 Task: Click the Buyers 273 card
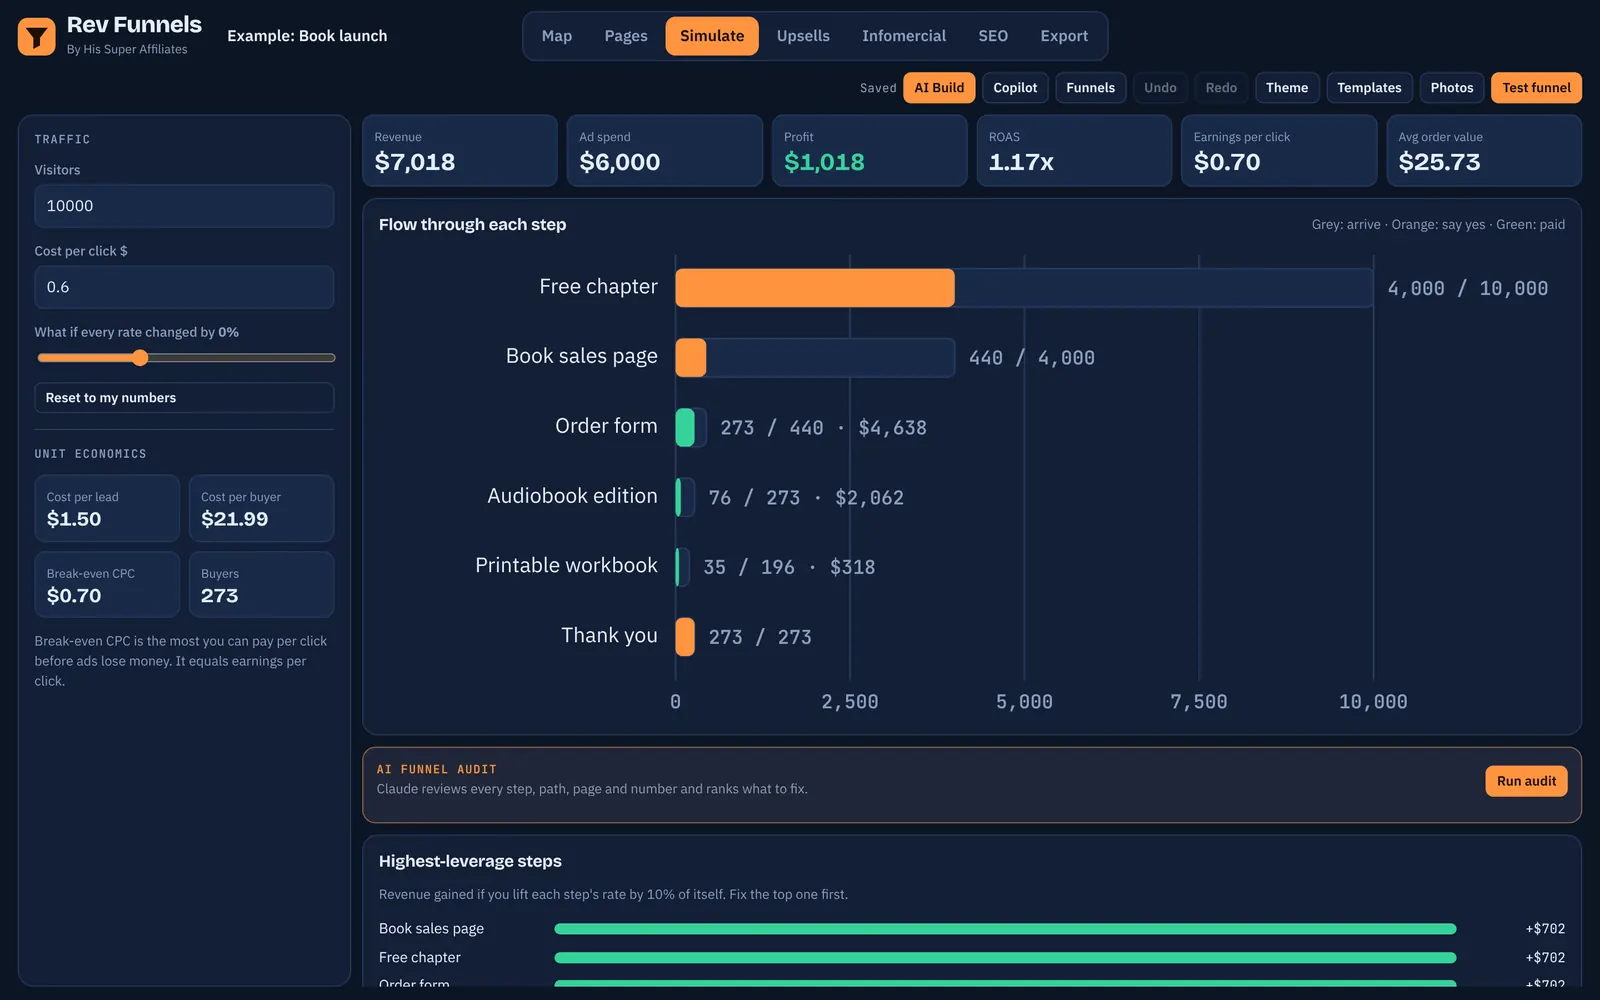(261, 585)
